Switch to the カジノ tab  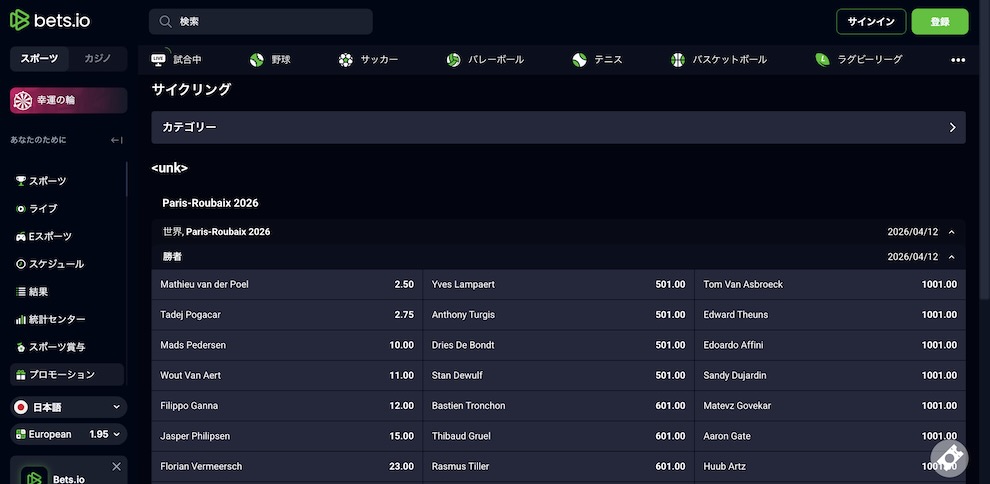pos(98,59)
